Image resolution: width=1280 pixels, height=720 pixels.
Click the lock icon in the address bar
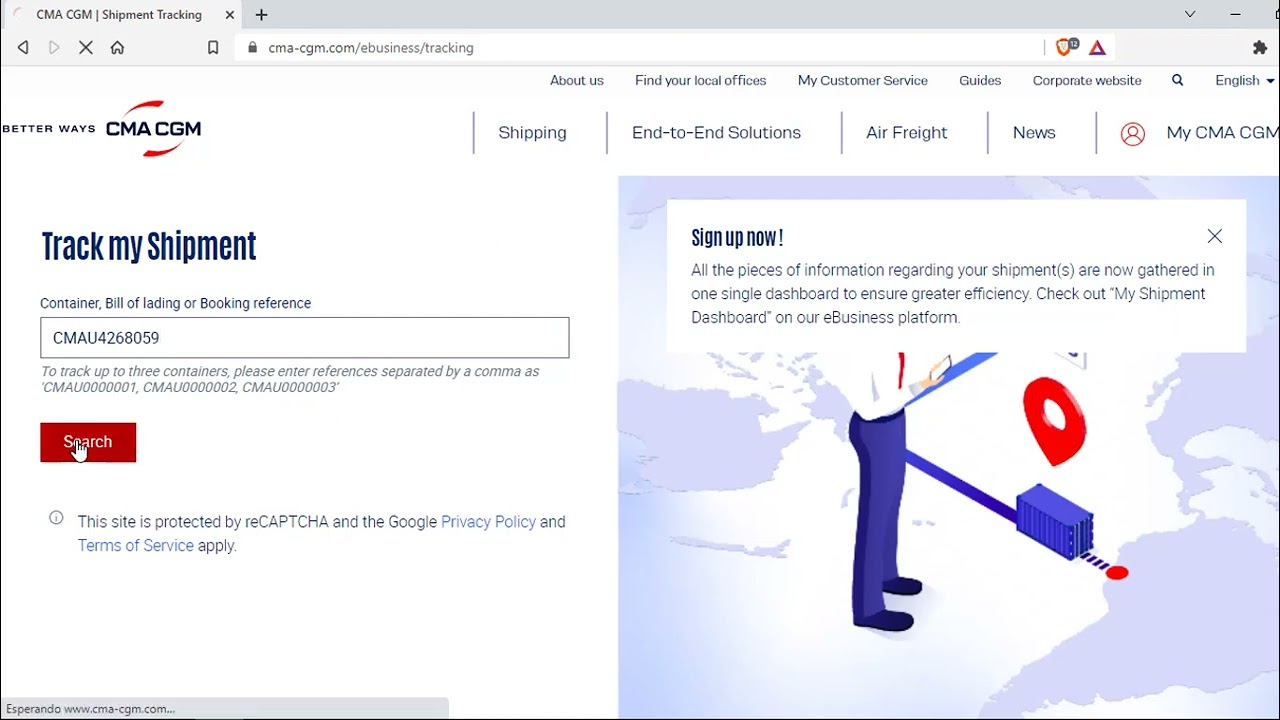coord(252,47)
